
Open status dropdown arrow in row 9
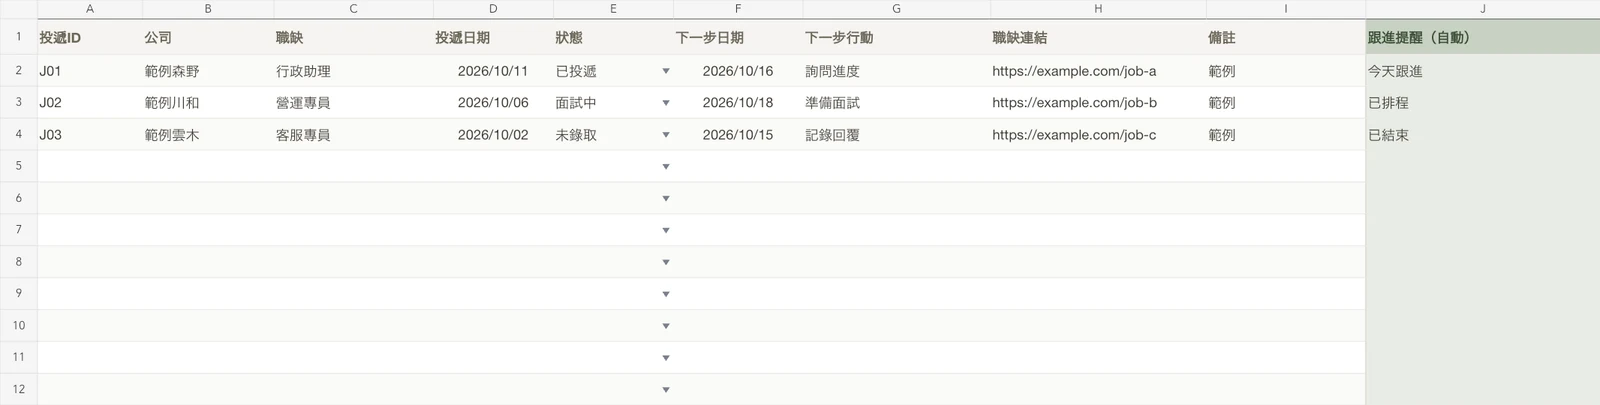(666, 295)
